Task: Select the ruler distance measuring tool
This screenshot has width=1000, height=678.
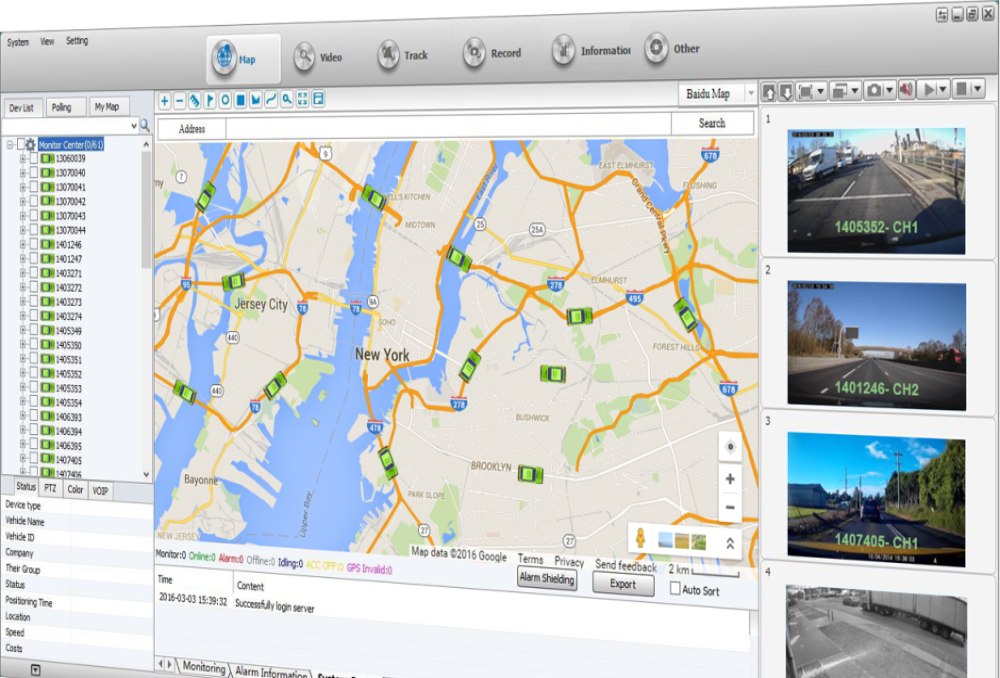Action: point(195,100)
